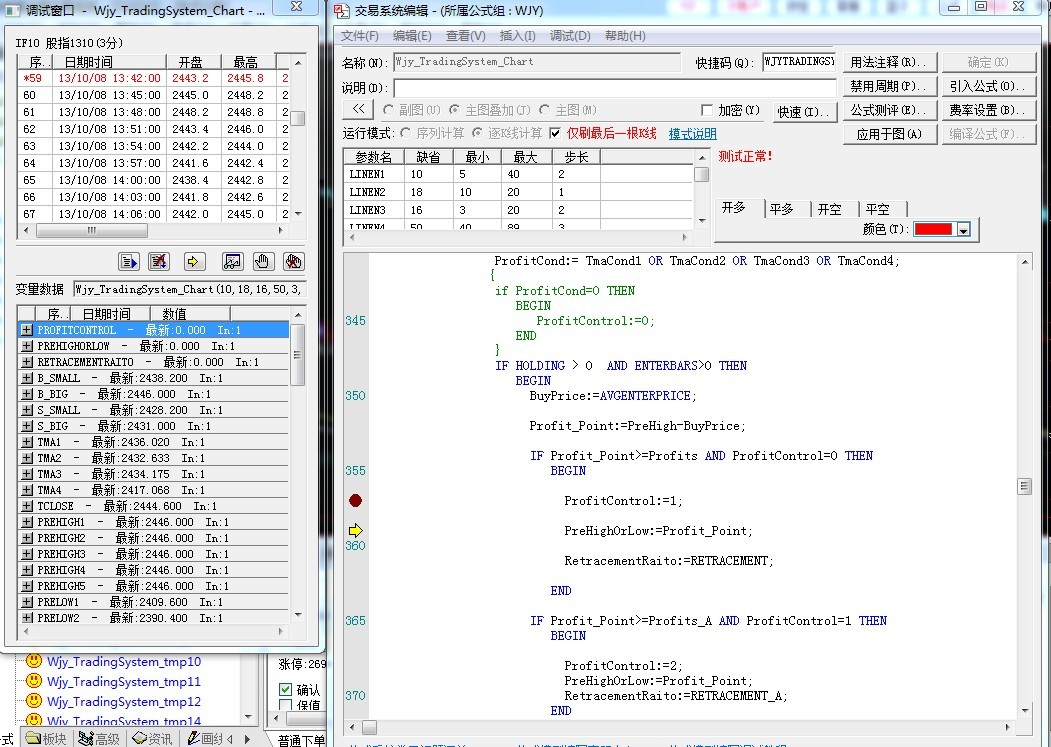Click the crossed-out hand clear breakpoints icon
The width and height of the screenshot is (1051, 747).
(292, 261)
